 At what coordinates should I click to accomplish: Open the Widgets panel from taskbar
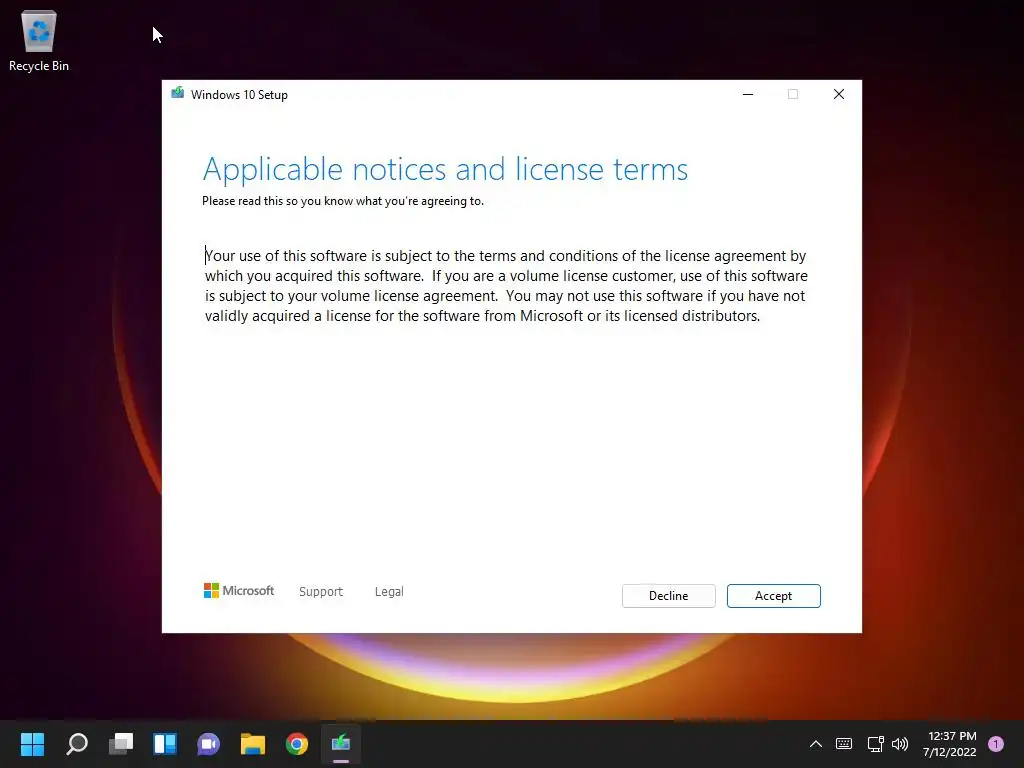165,744
